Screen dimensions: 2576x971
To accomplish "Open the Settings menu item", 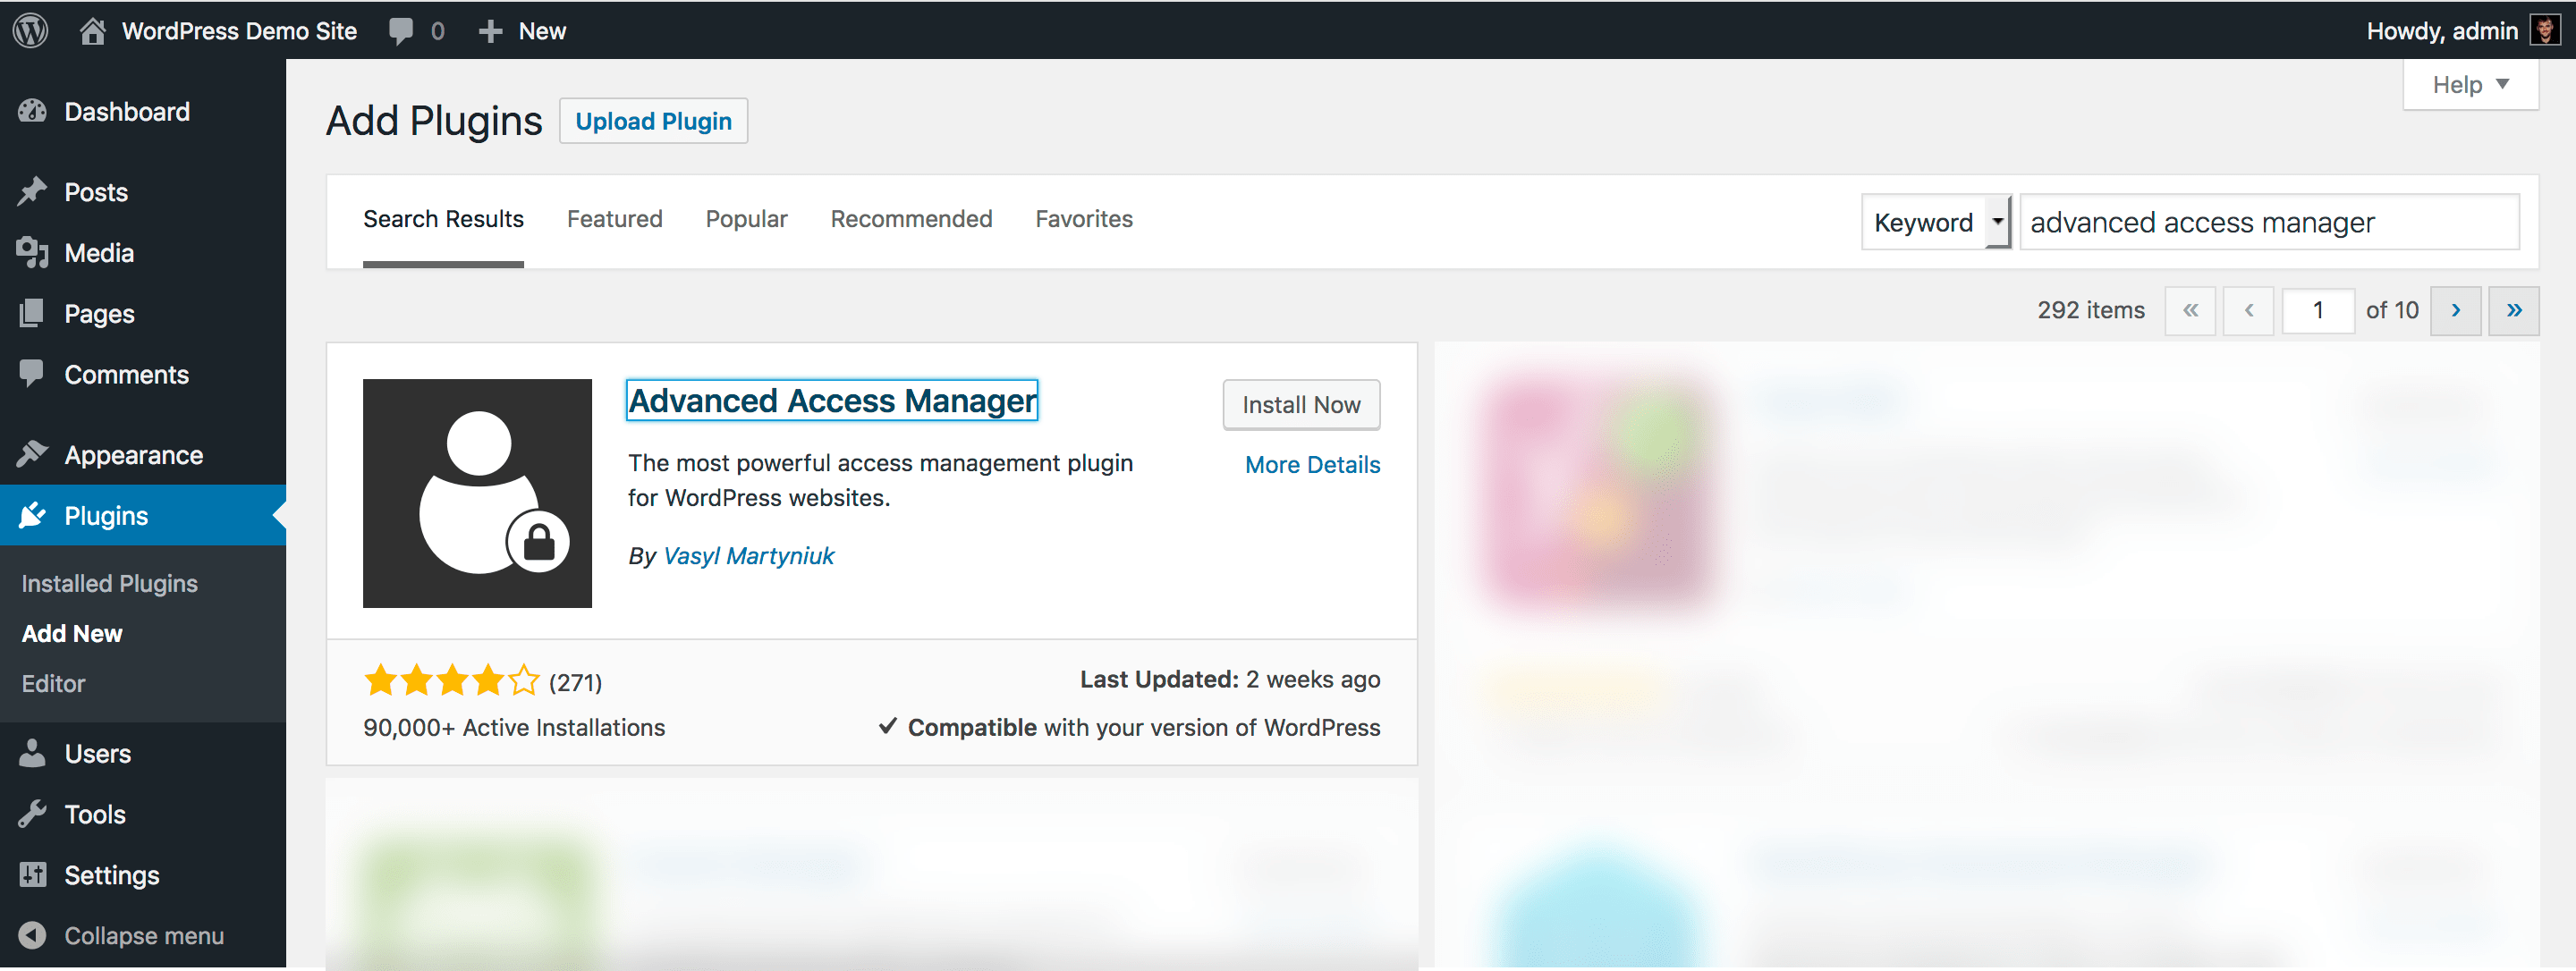I will tap(112, 874).
